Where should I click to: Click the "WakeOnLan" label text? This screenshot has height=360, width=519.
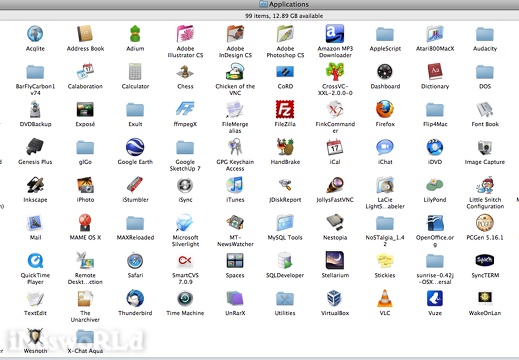pyautogui.click(x=485, y=313)
